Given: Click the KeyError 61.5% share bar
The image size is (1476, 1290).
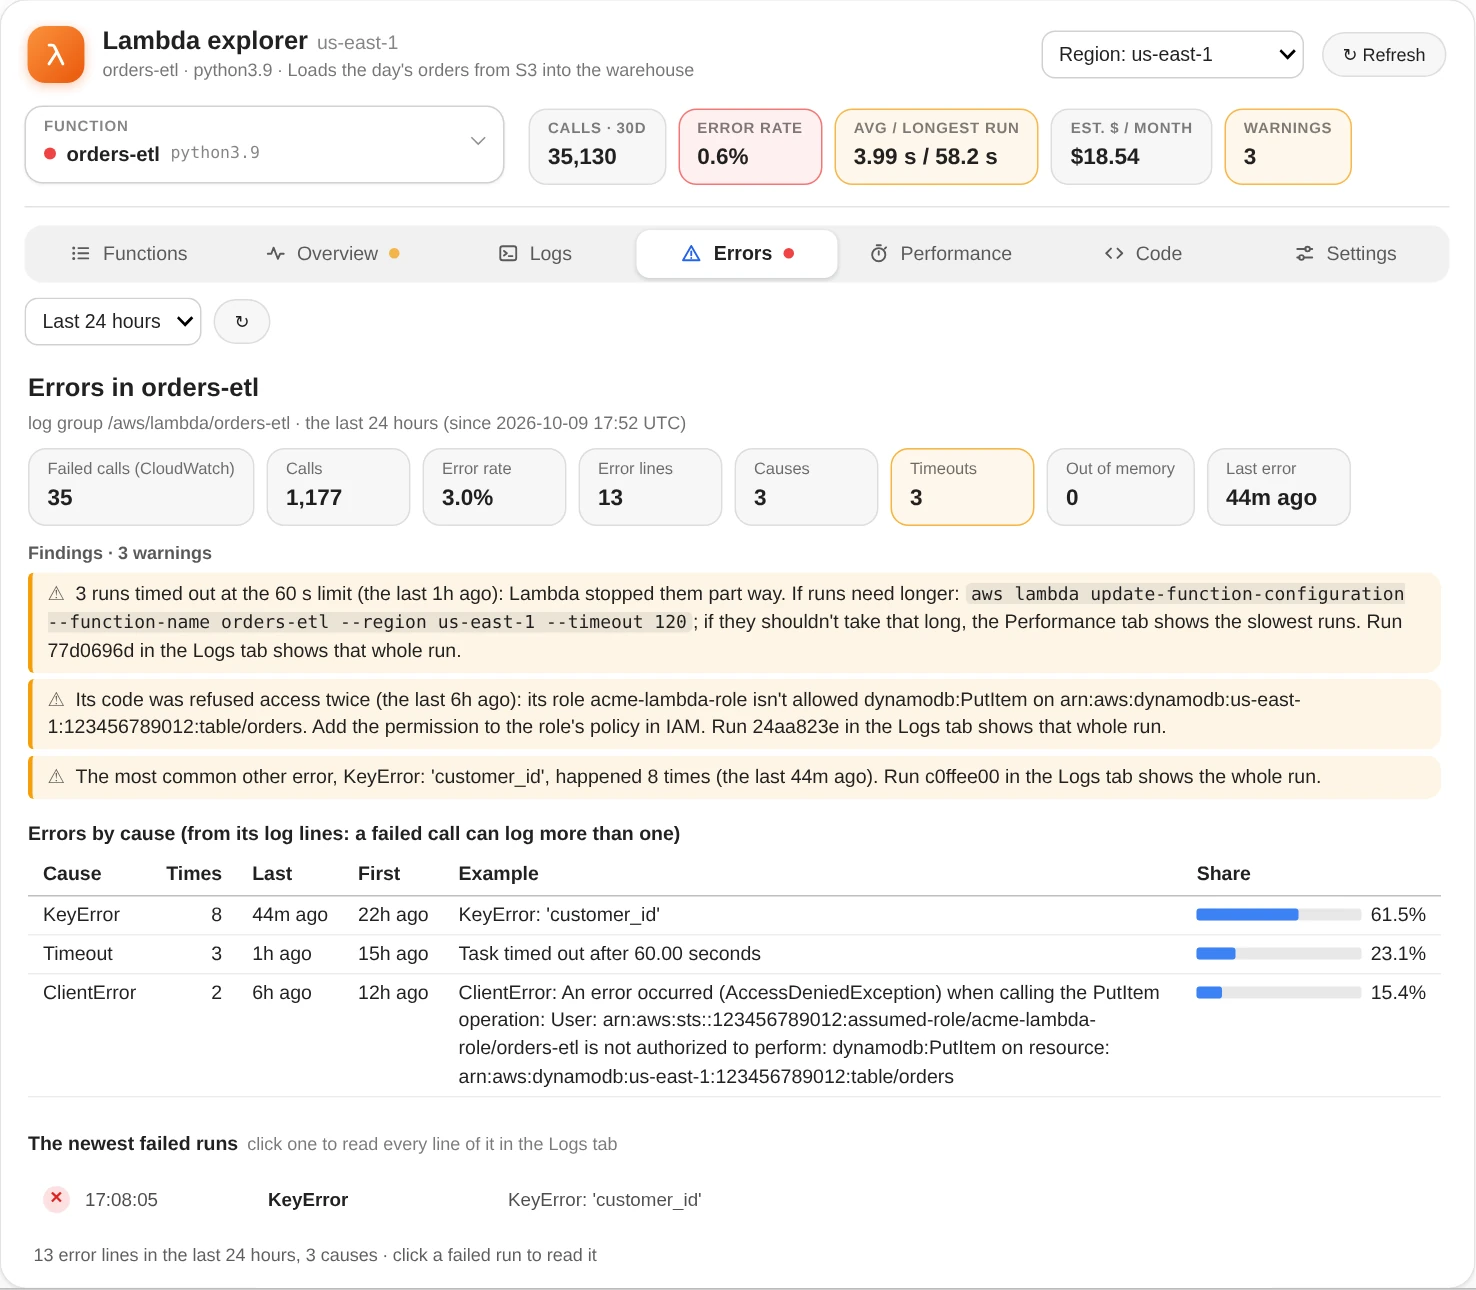Looking at the screenshot, I should [1278, 915].
